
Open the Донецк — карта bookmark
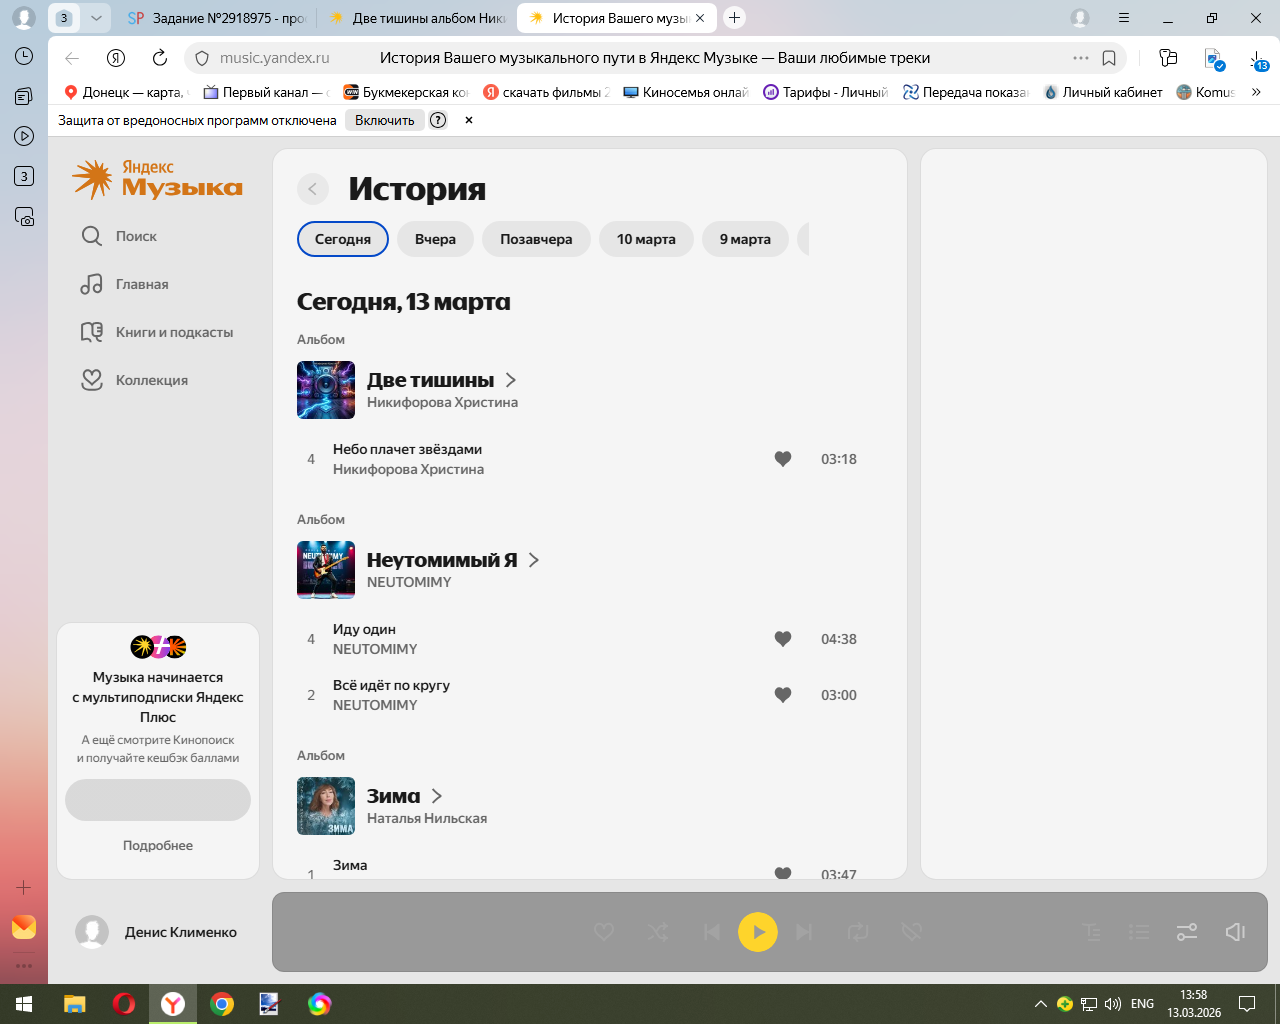tap(124, 92)
